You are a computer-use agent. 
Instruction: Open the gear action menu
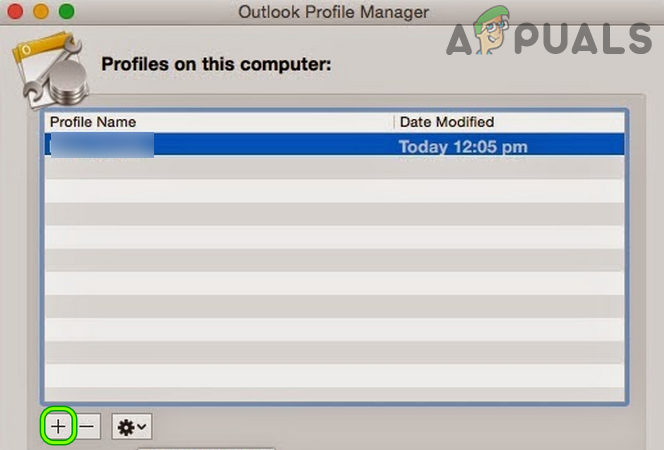click(x=132, y=426)
